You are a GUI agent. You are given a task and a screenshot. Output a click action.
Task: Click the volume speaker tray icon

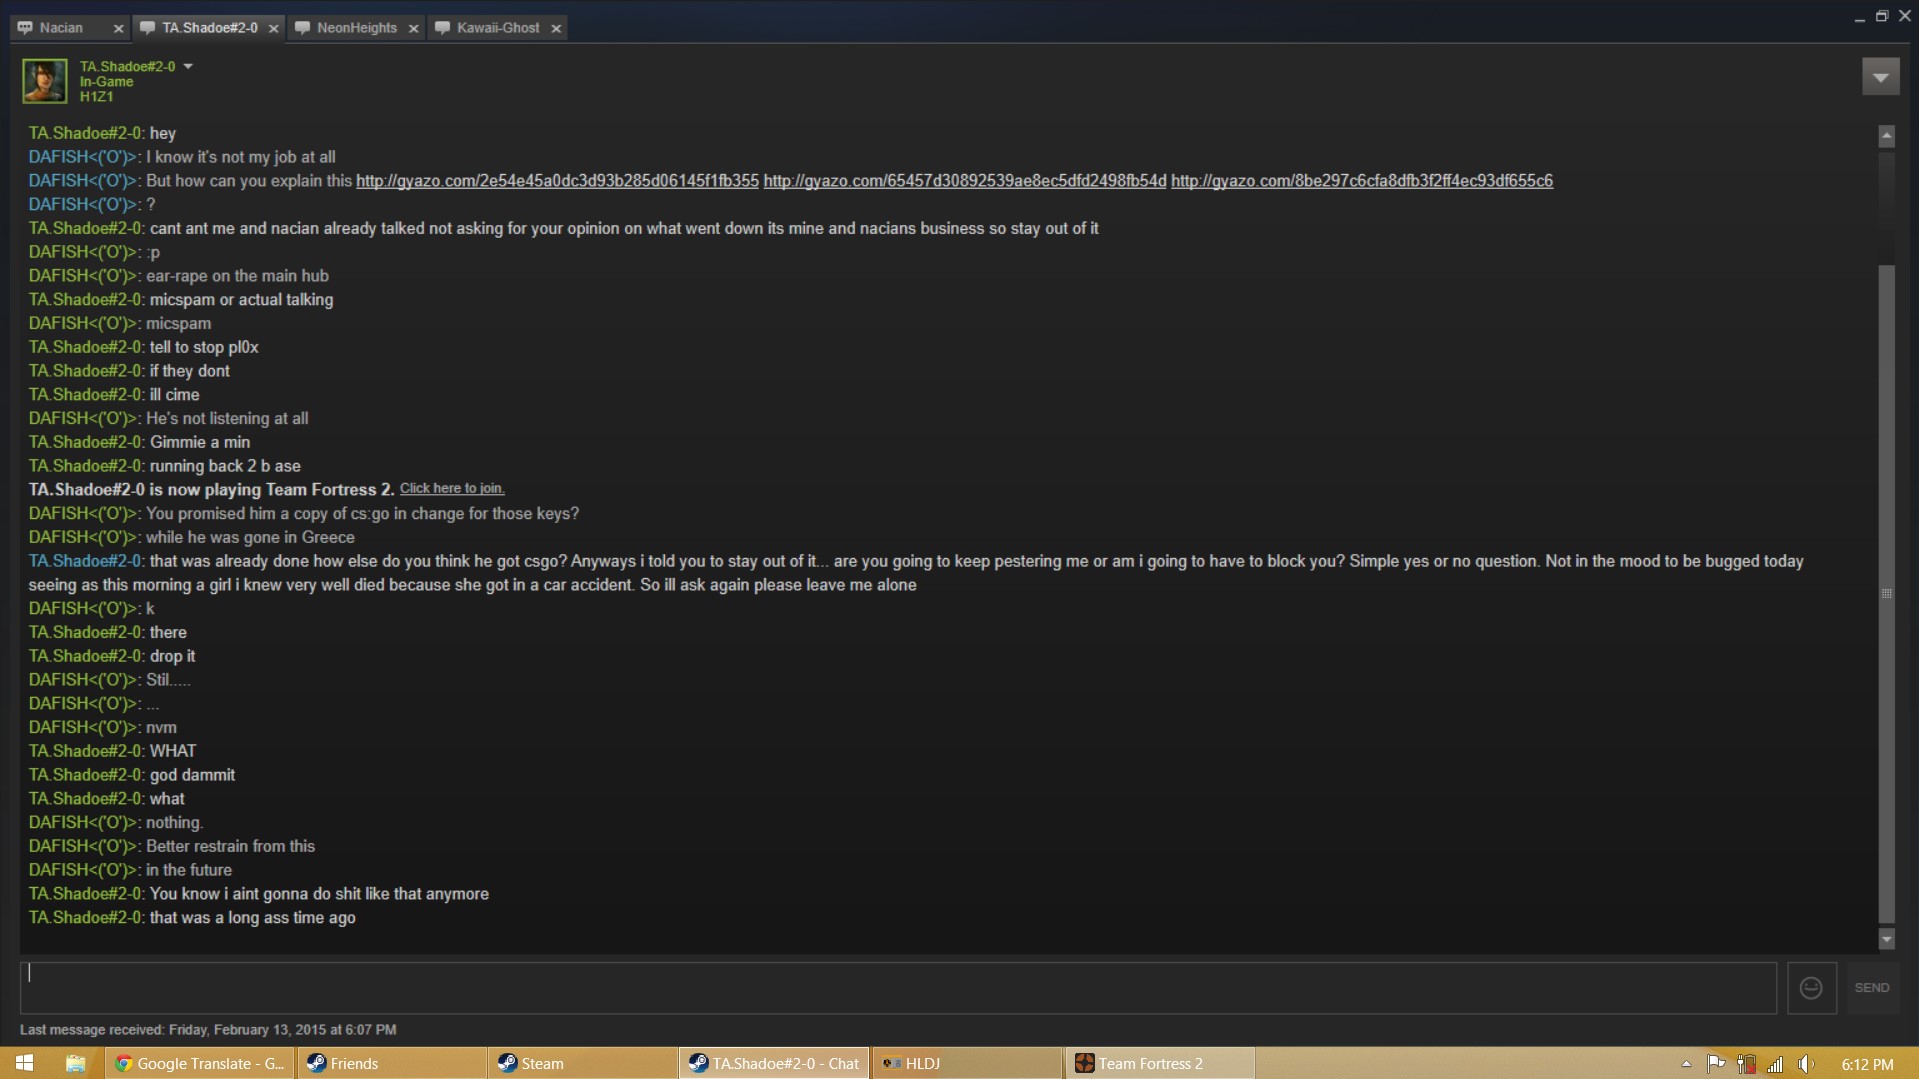(x=1805, y=1064)
